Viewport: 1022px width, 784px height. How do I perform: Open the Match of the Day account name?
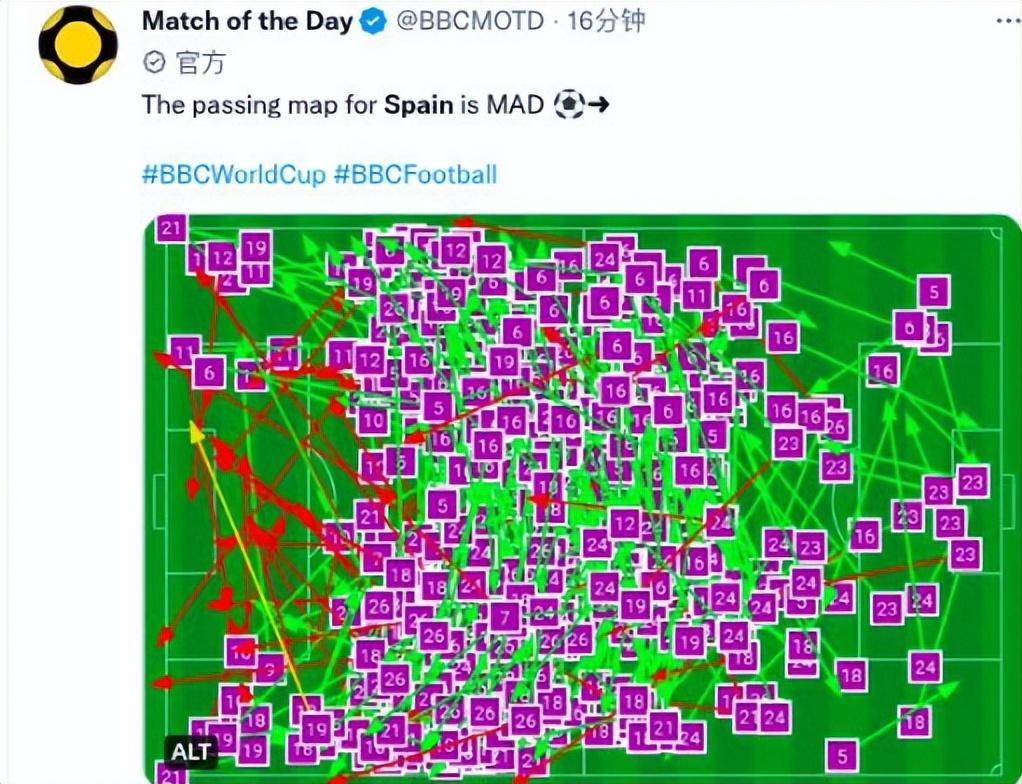[247, 21]
